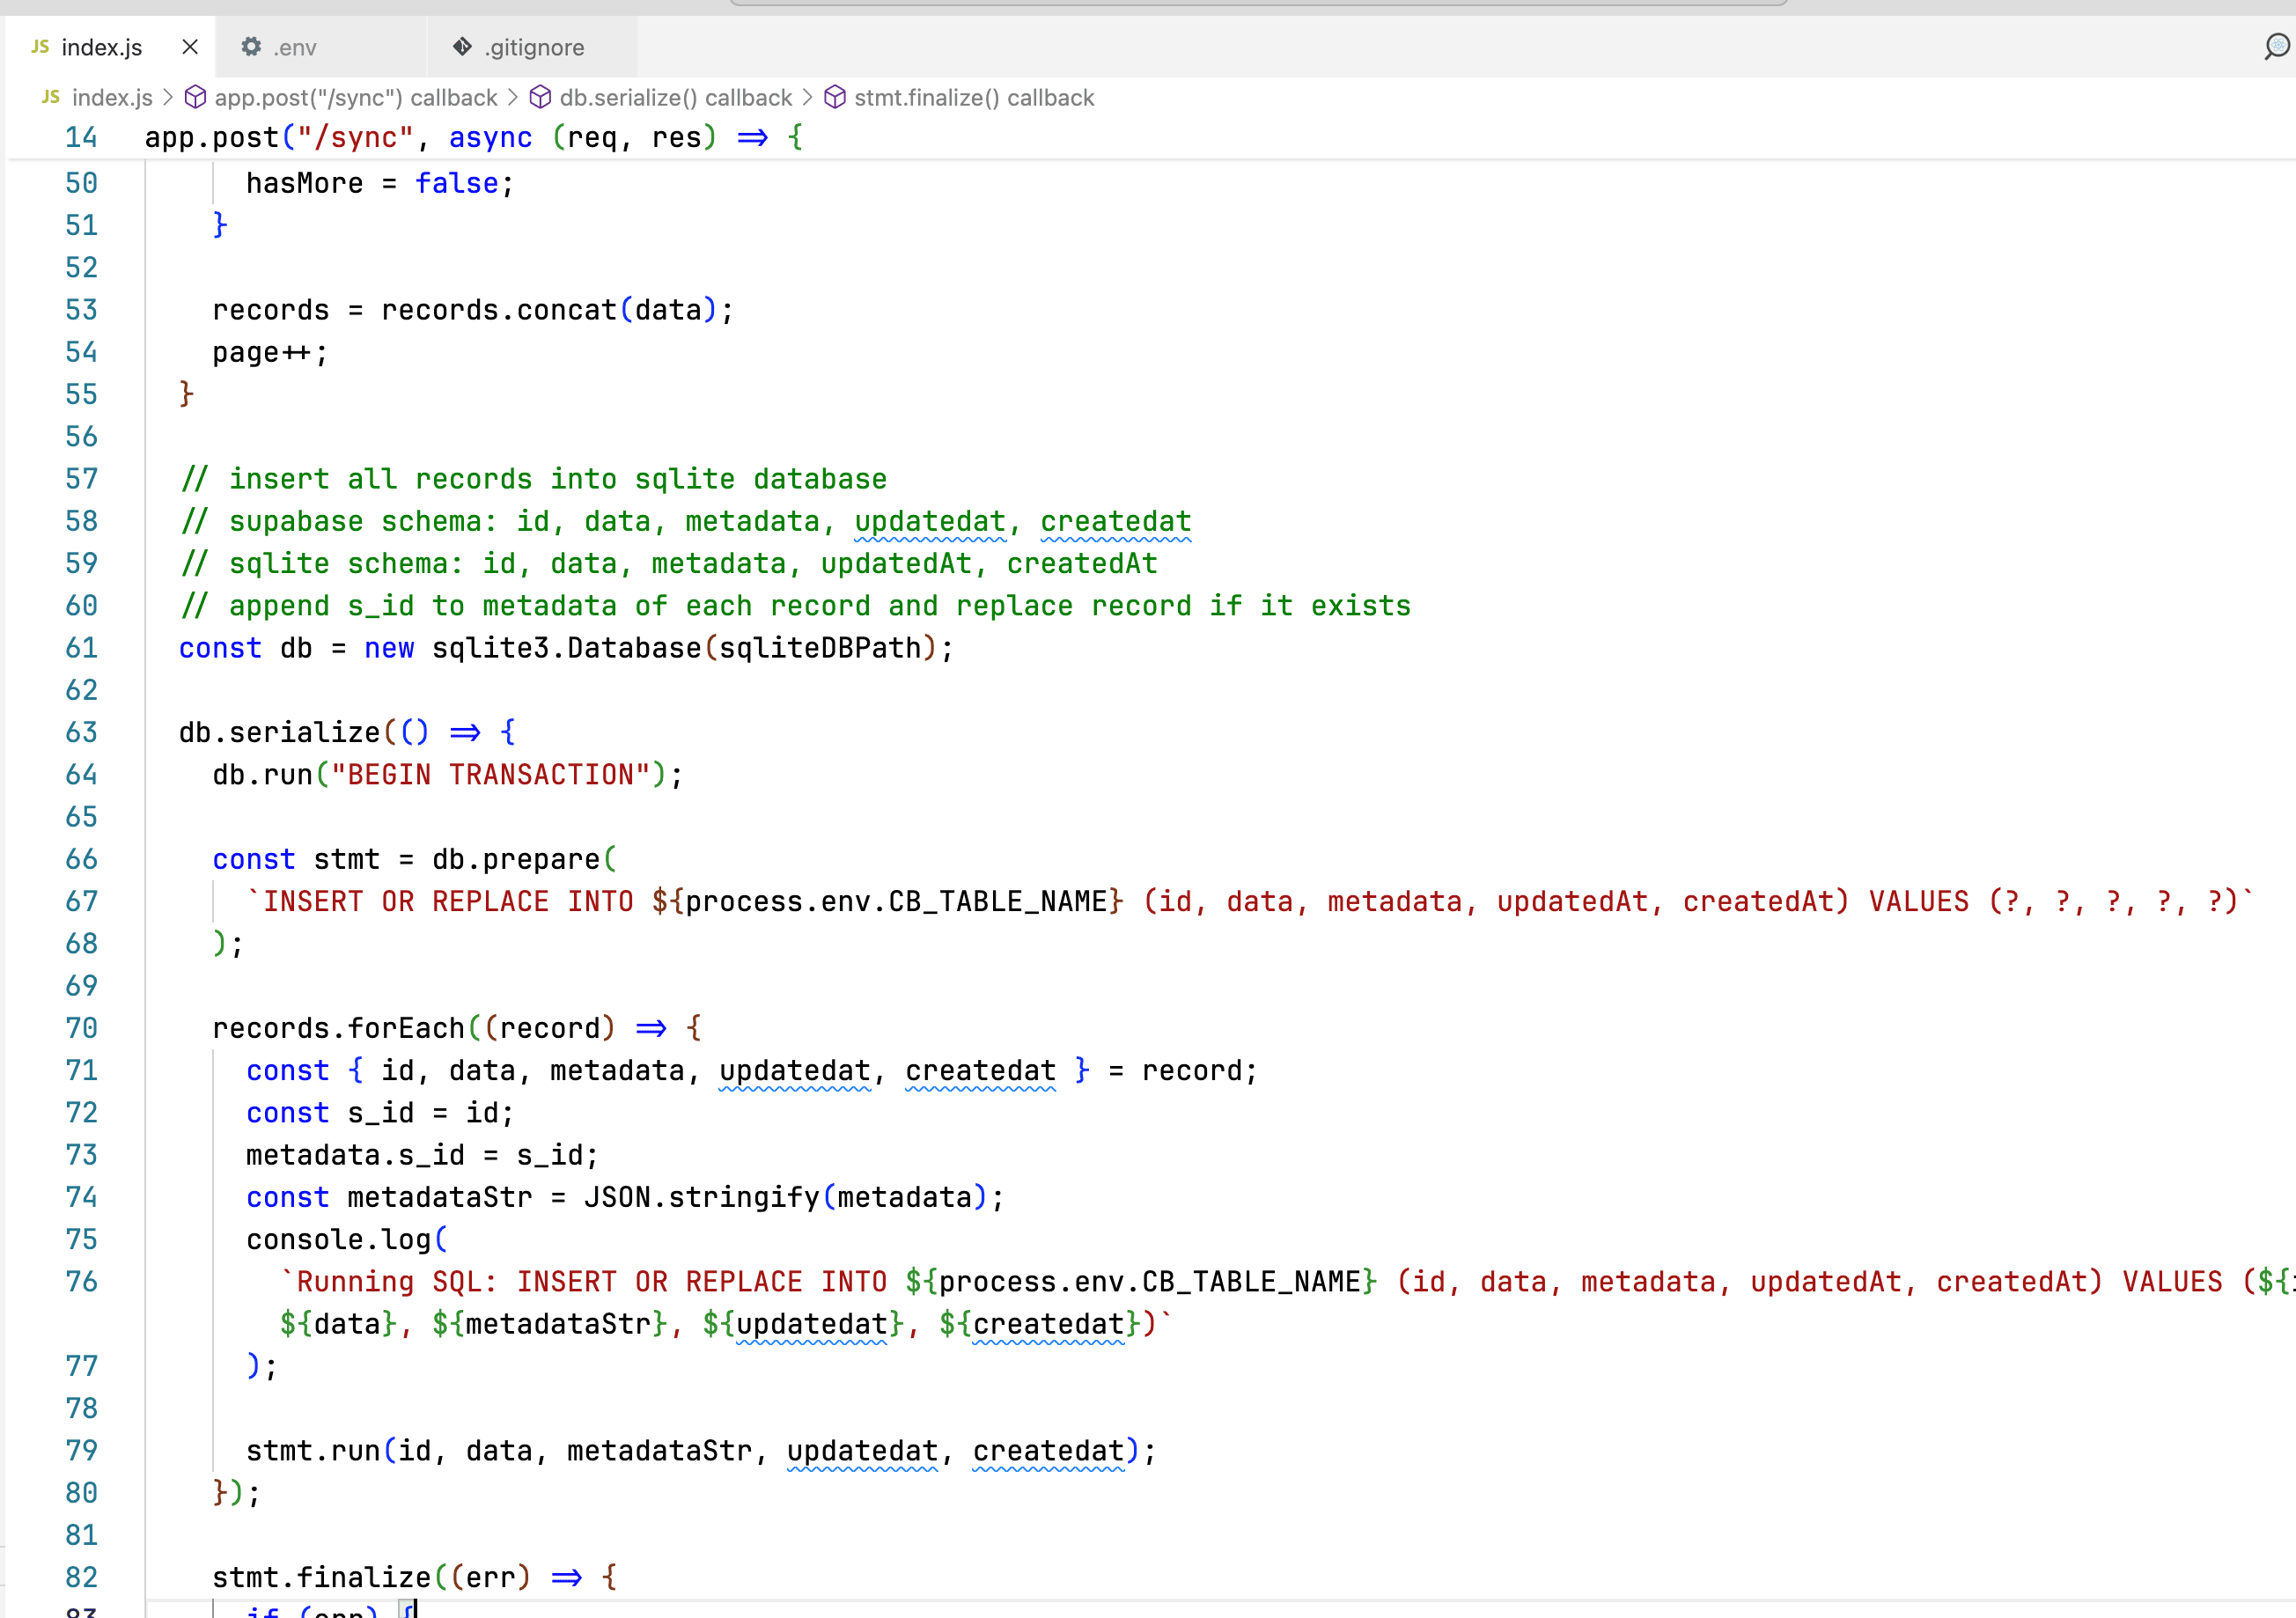Screen dimensions: 2296x1618
Task: Click the diamond icon on the .gitignore tab
Action: point(462,47)
